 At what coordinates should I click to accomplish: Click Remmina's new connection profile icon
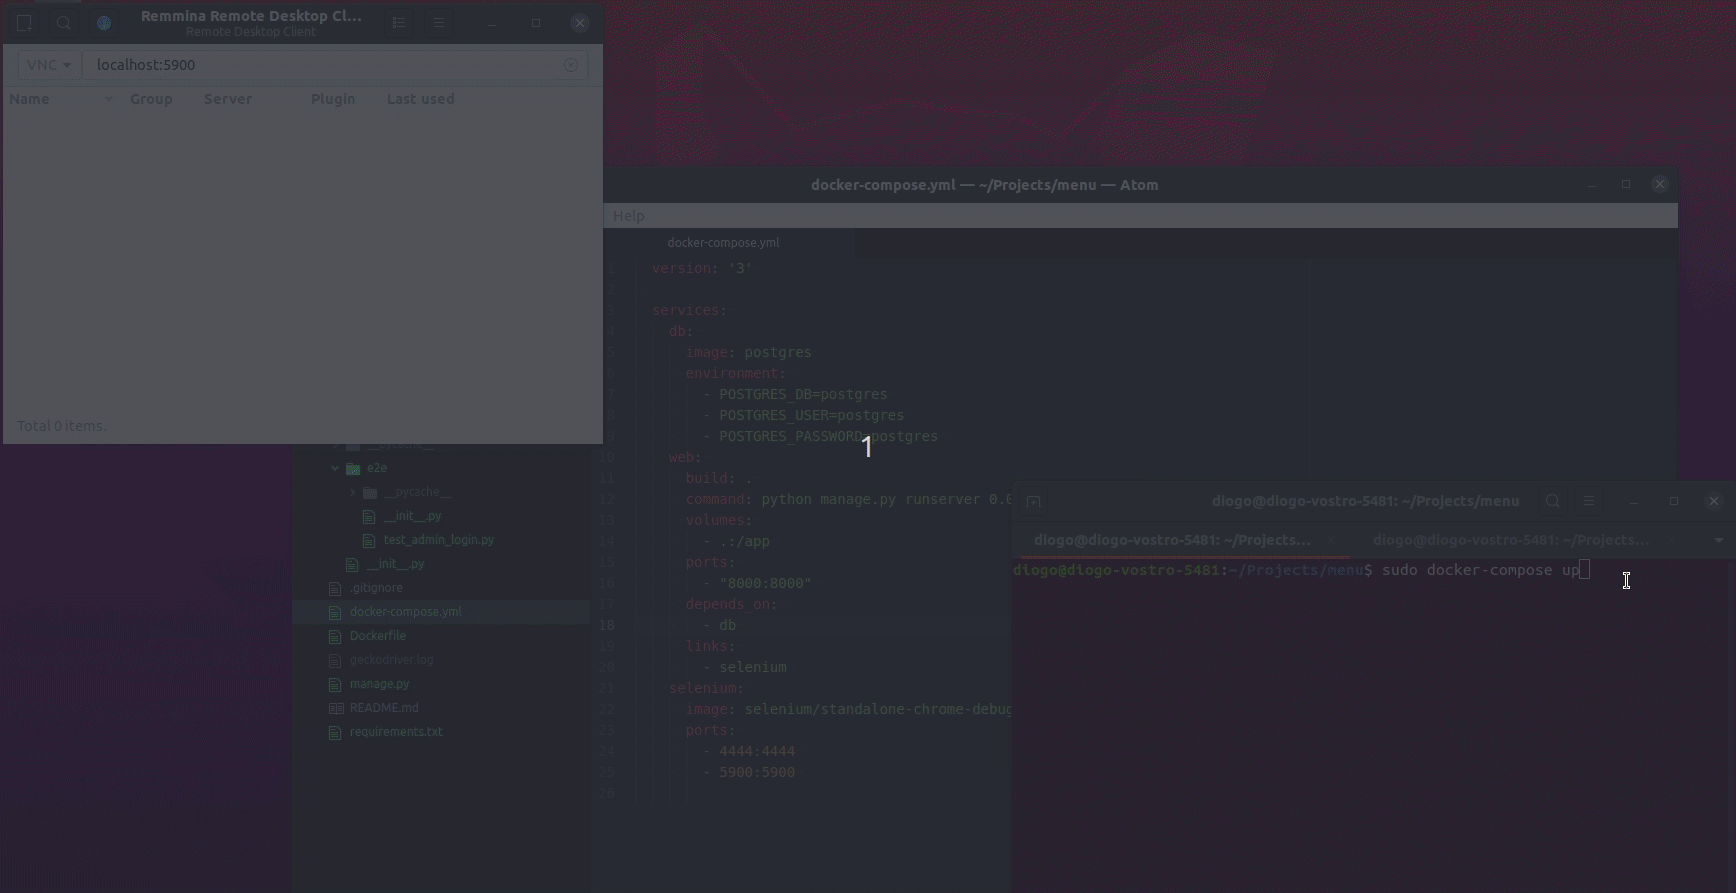(x=24, y=22)
